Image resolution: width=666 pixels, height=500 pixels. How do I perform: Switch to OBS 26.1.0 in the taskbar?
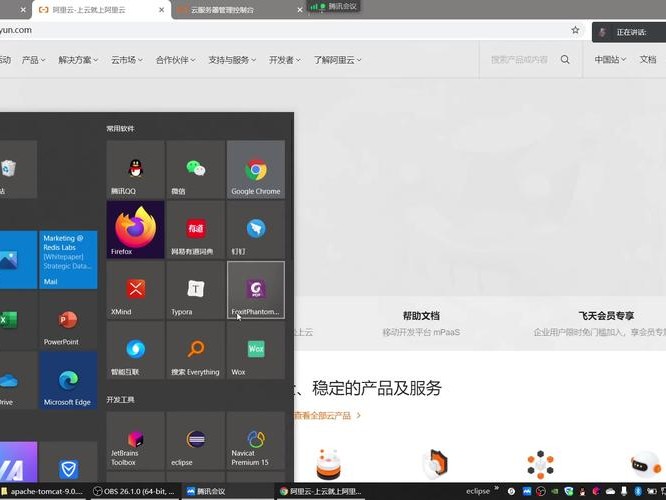pos(135,492)
